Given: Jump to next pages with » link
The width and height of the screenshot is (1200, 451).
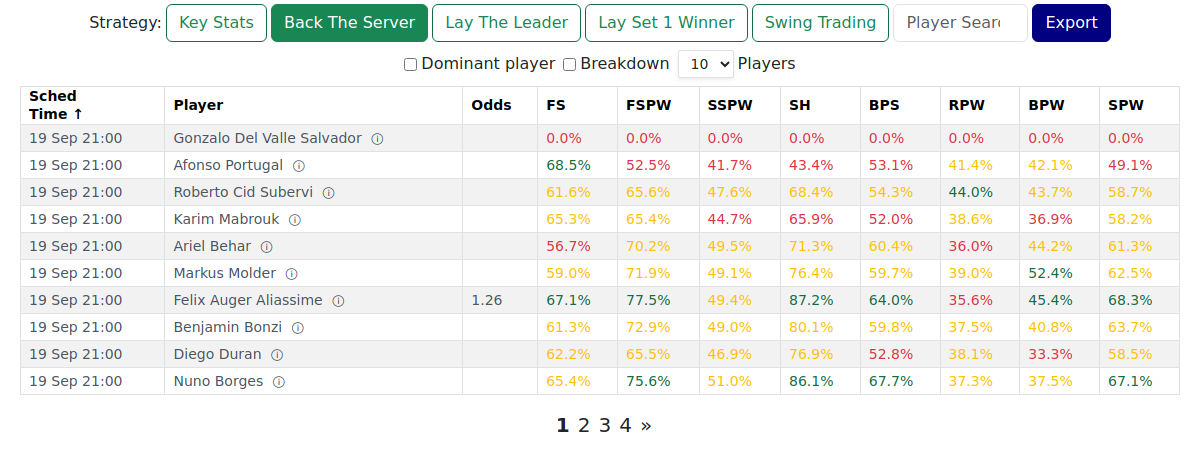Looking at the screenshot, I should [x=646, y=425].
